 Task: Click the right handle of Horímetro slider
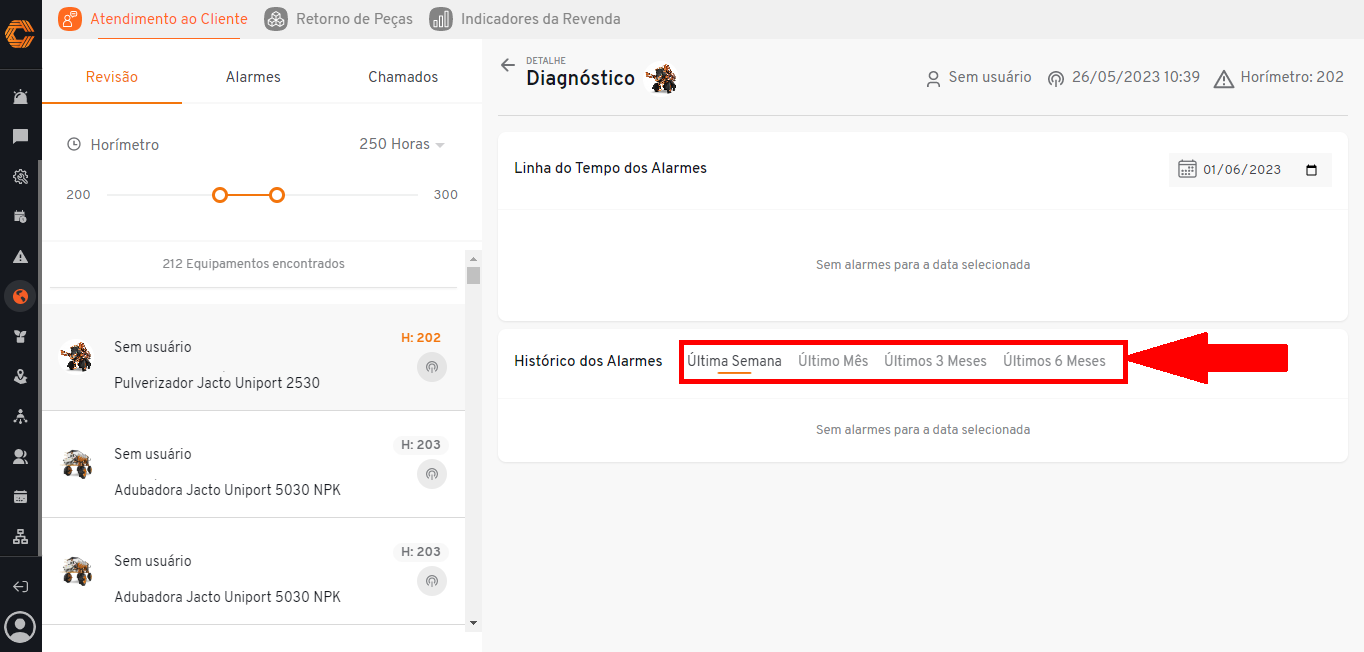tap(277, 195)
